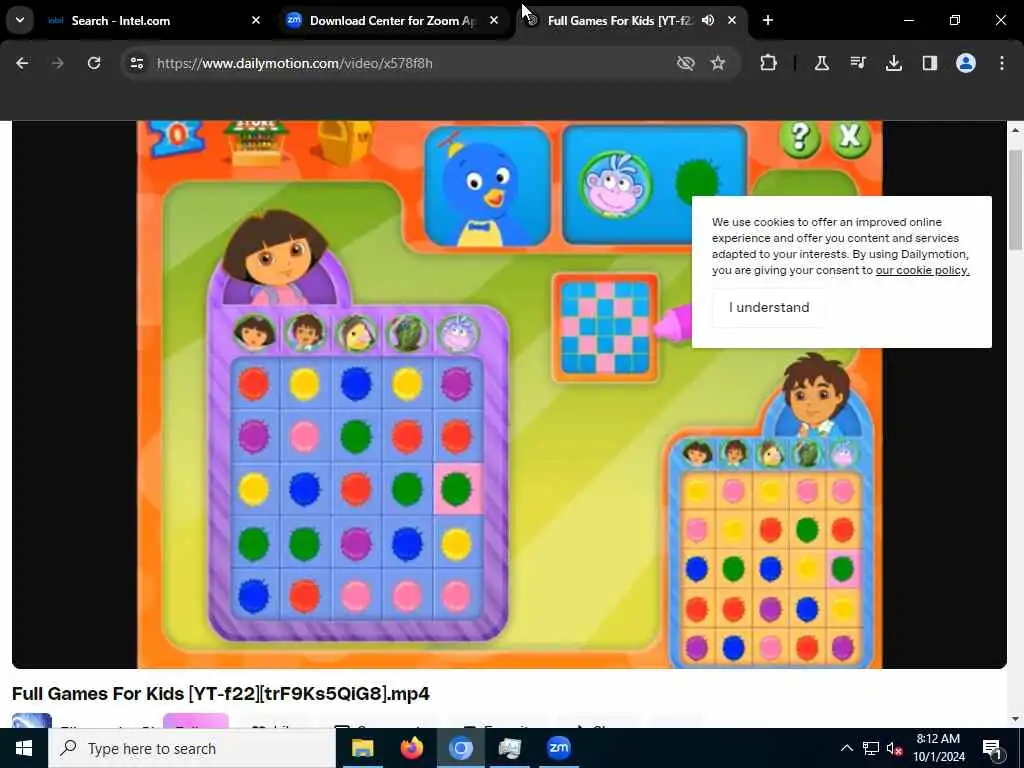Click Diego's large portrait above blue board
This screenshot has width=1024, height=768.
coord(816,396)
